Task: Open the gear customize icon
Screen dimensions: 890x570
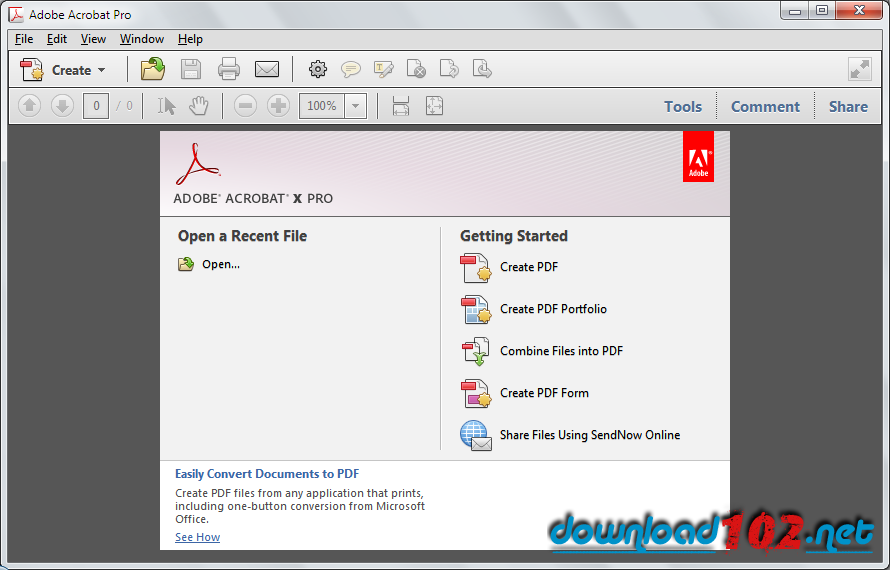Action: [318, 69]
